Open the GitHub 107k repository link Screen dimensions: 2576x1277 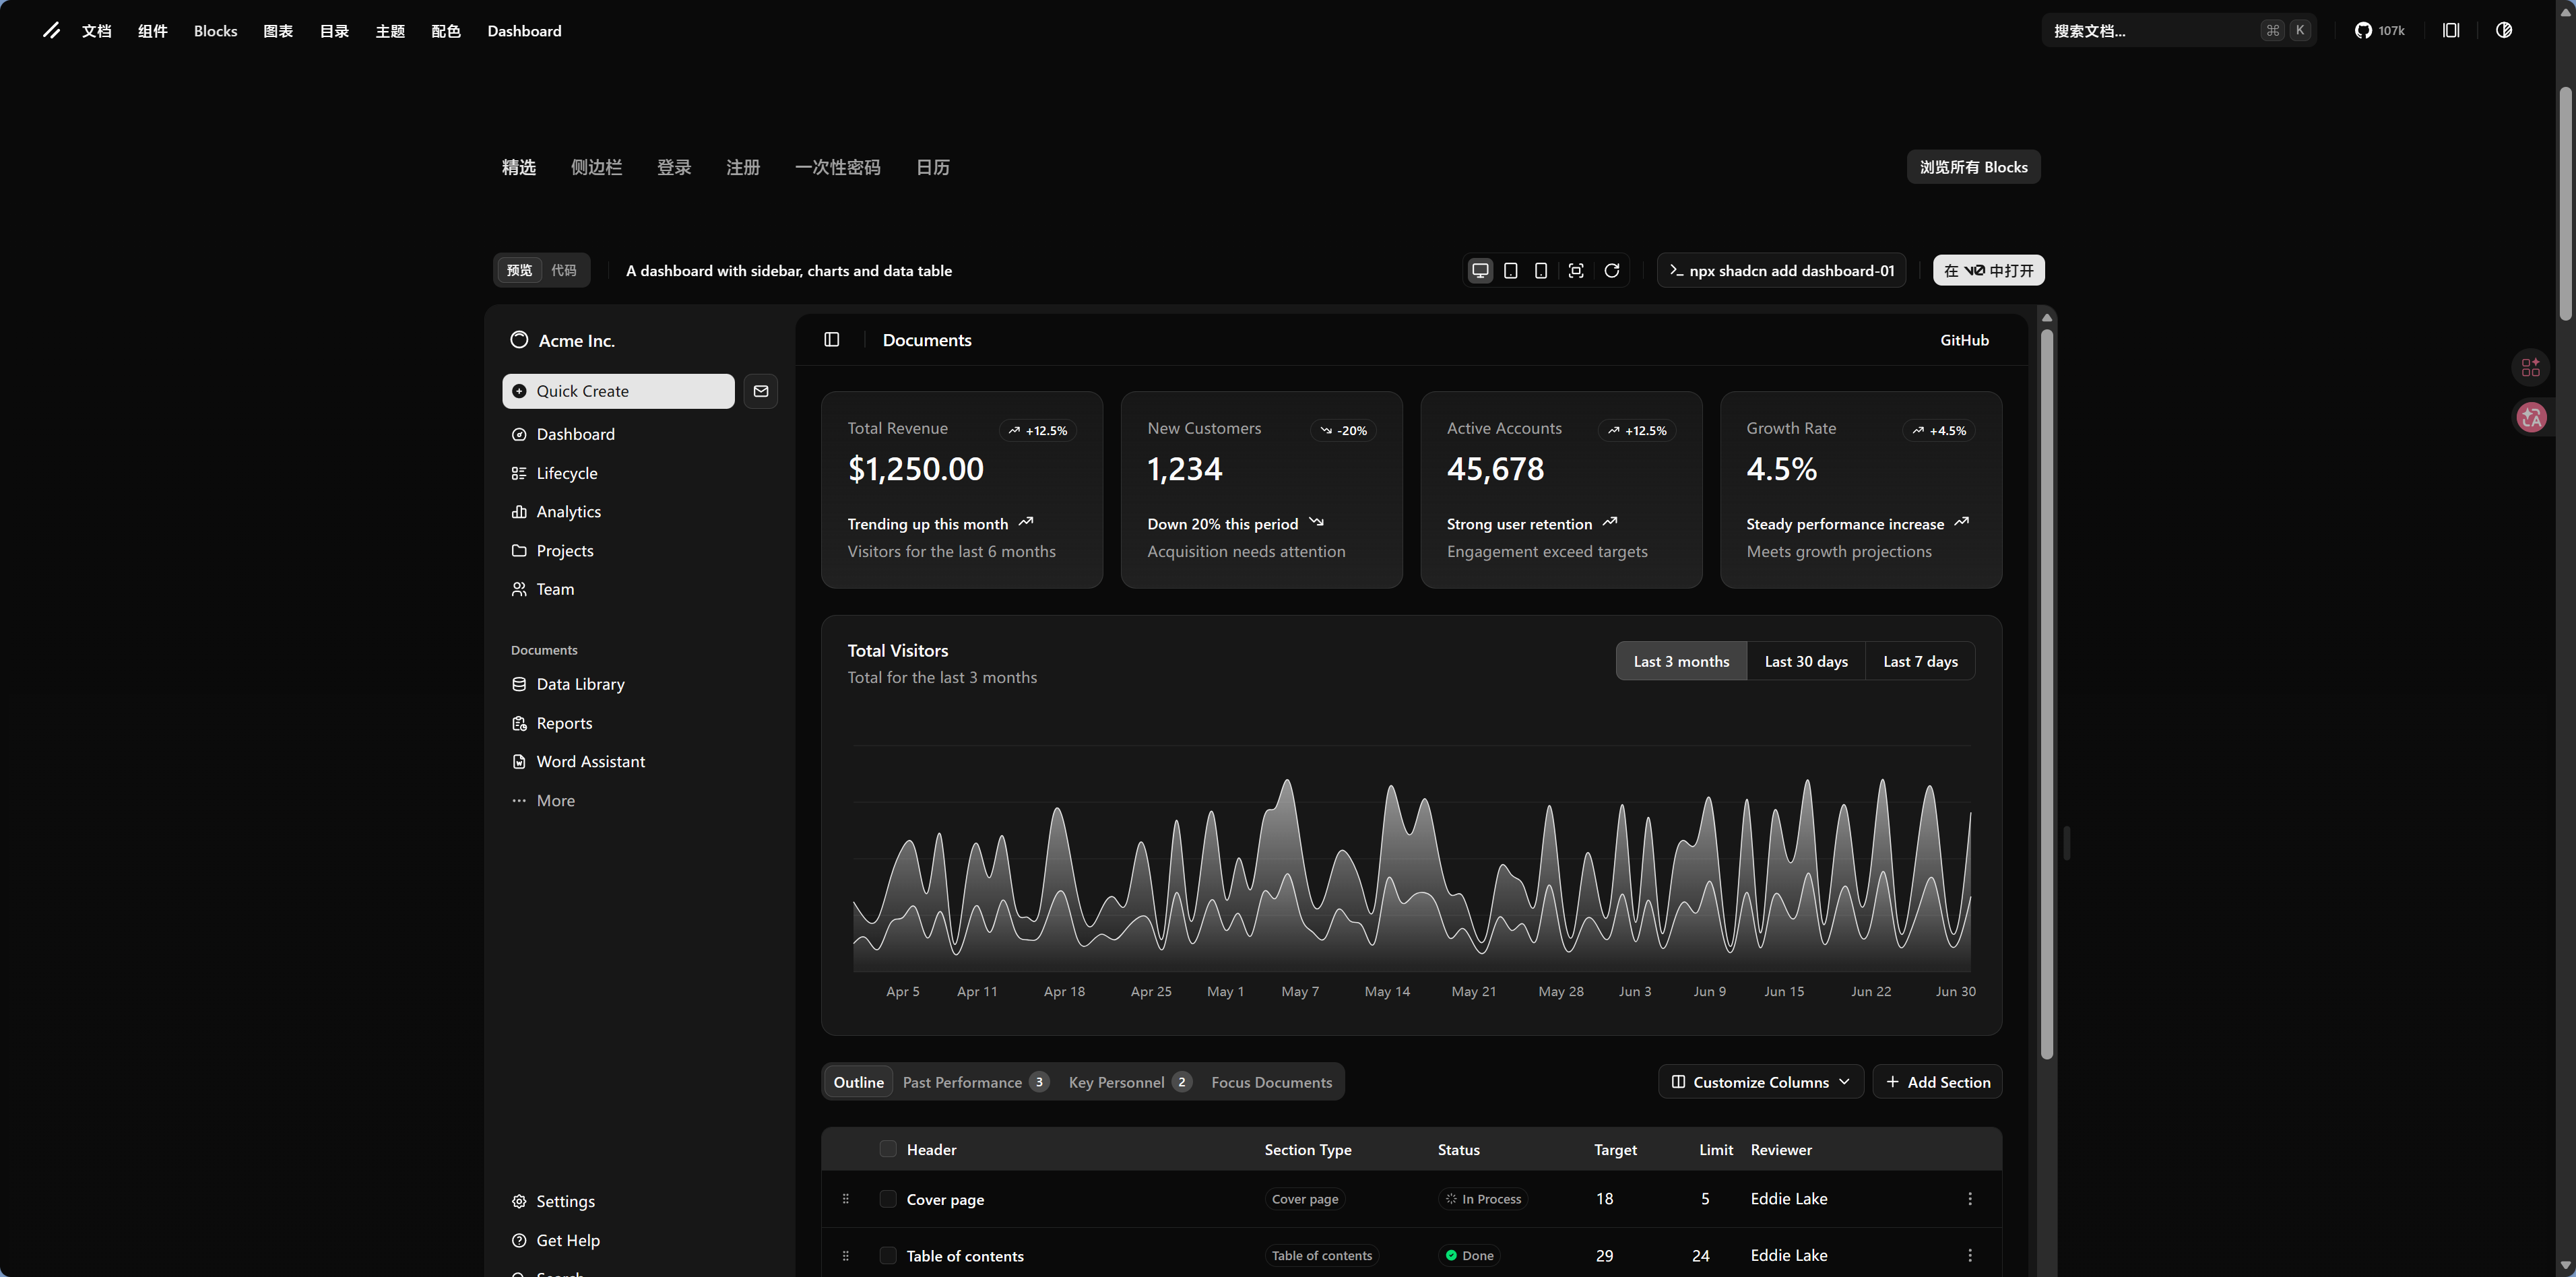tap(2379, 31)
